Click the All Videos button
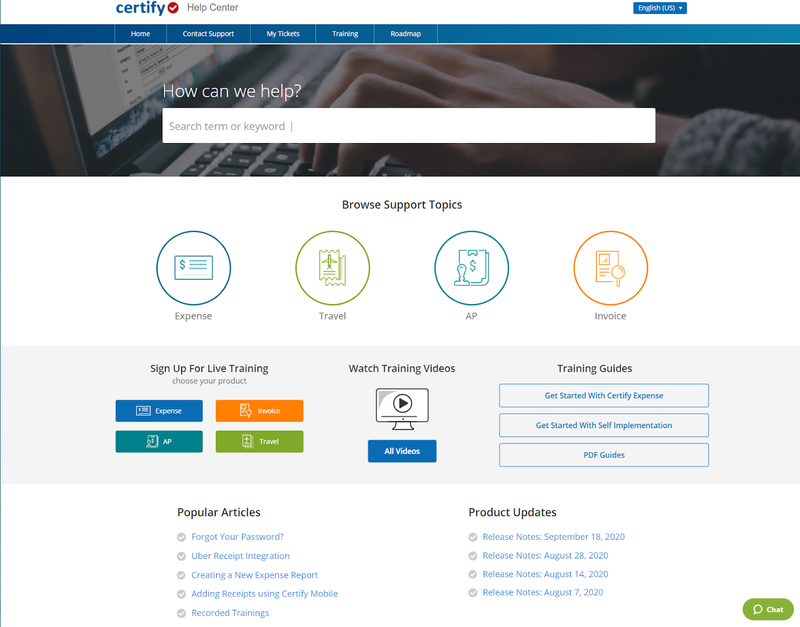The image size is (800, 627). pos(402,451)
